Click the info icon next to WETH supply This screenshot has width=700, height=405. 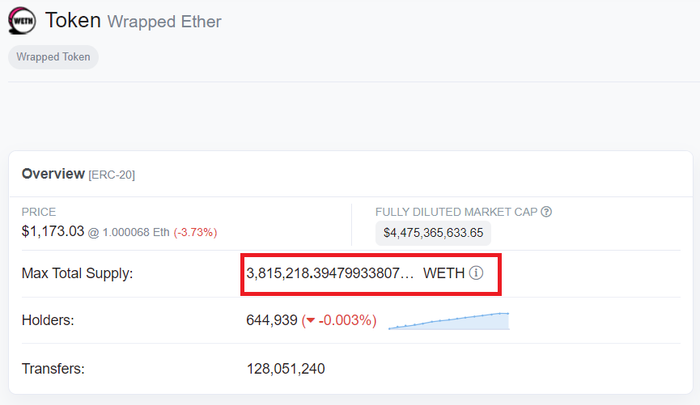[476, 273]
